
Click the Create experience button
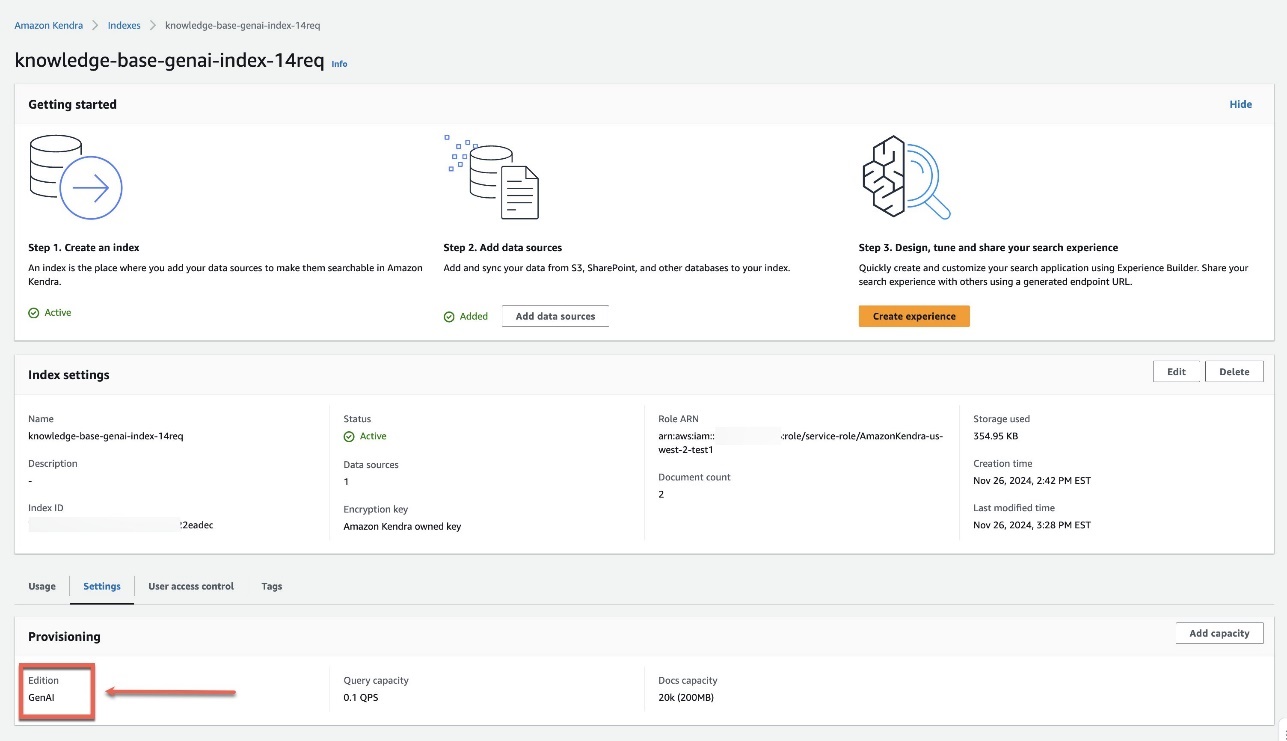click(914, 316)
